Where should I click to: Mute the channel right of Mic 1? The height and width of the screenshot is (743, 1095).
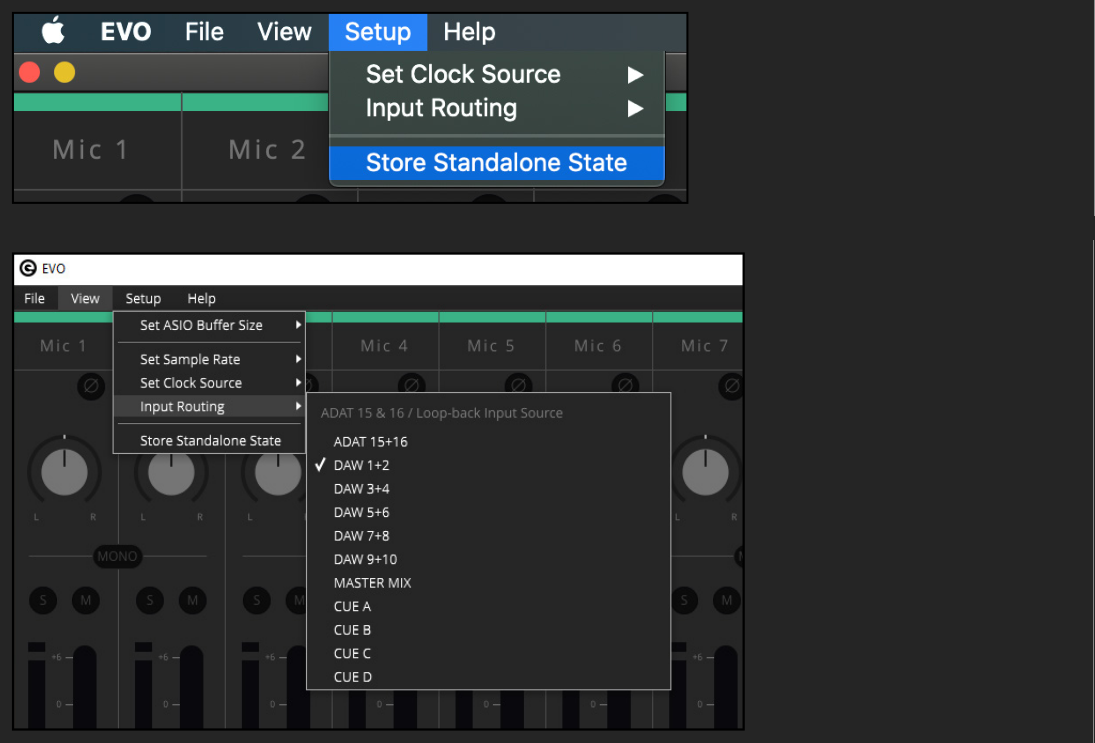tap(193, 600)
